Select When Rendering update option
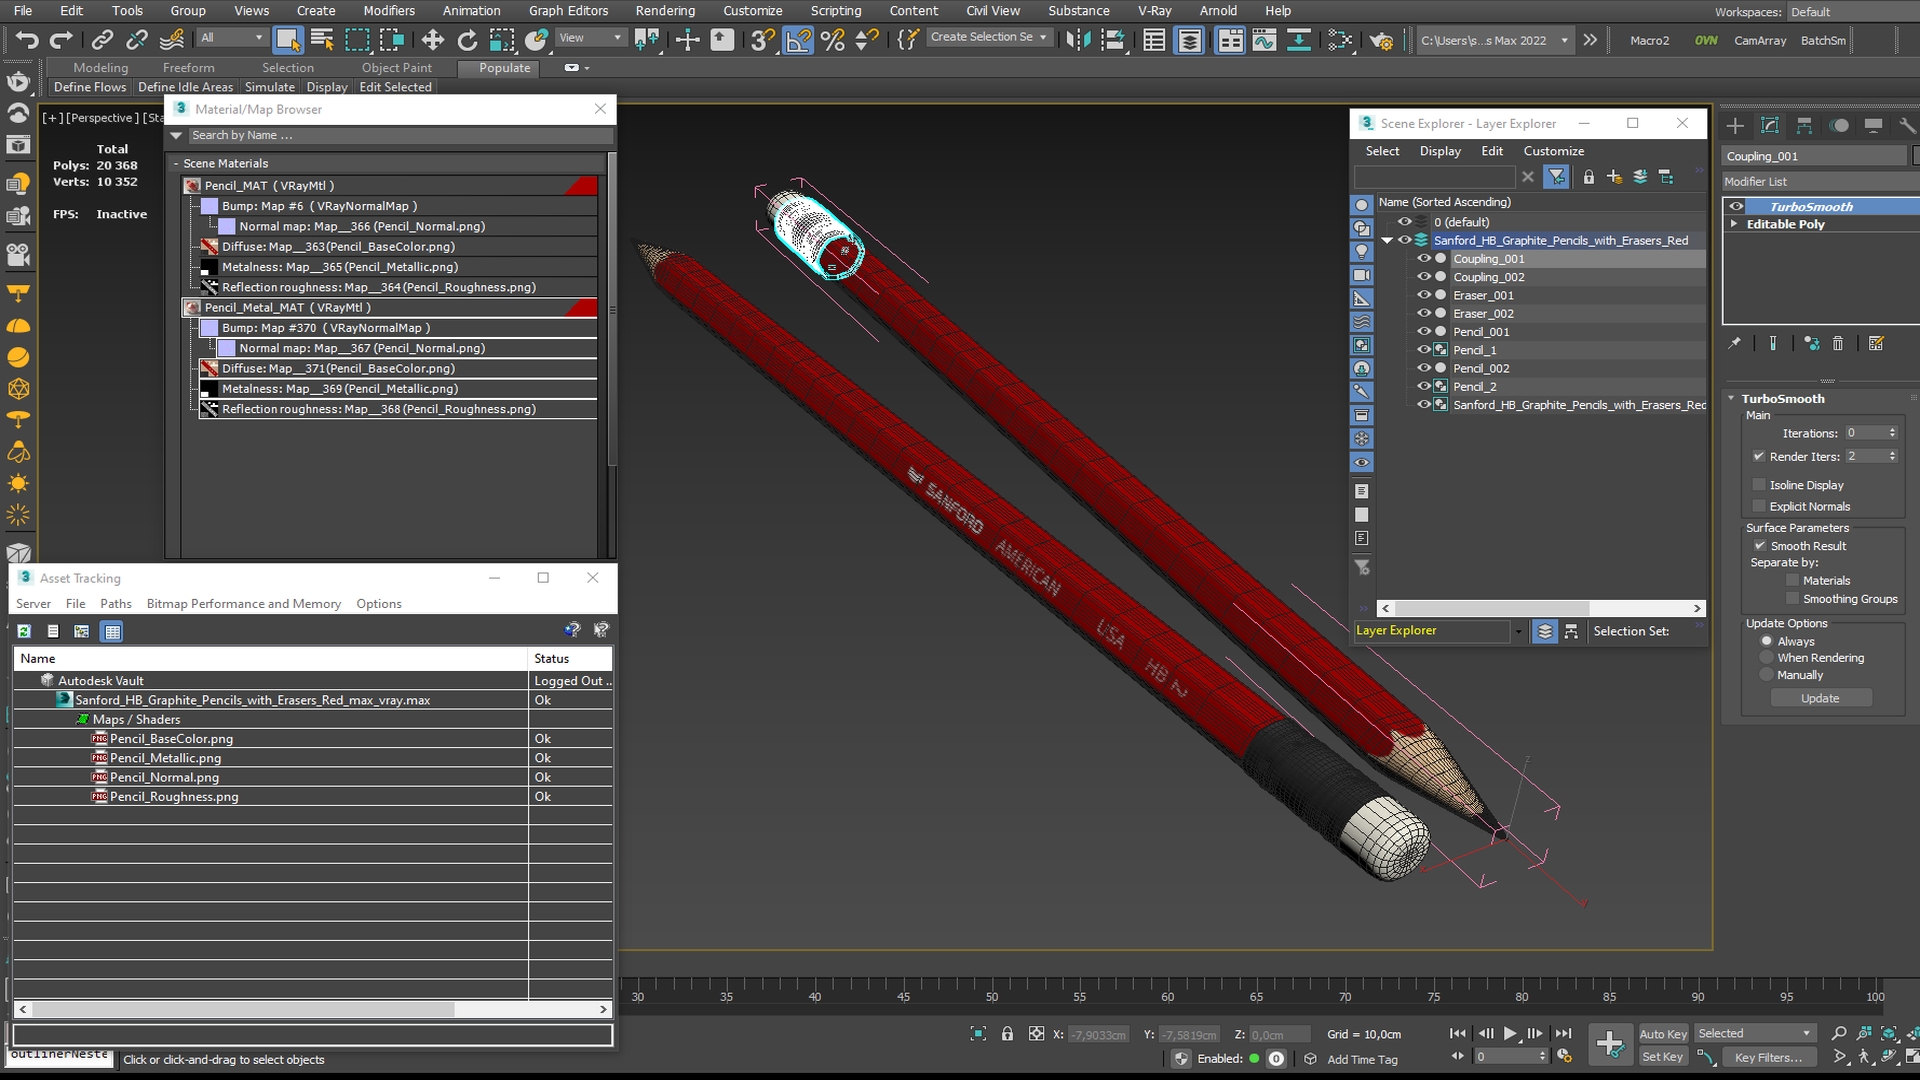The image size is (1920, 1080). coord(1767,658)
